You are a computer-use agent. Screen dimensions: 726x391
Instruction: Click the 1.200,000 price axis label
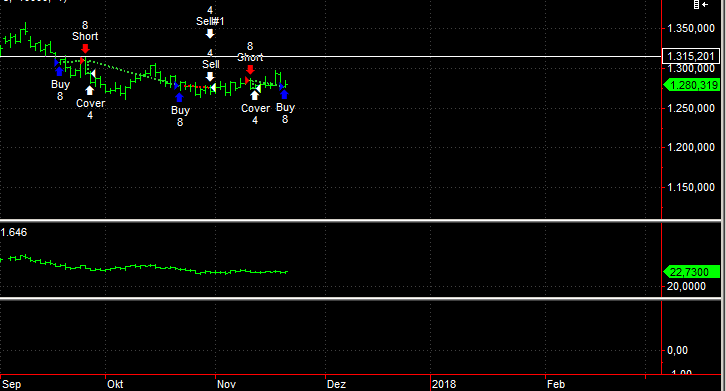[691, 148]
